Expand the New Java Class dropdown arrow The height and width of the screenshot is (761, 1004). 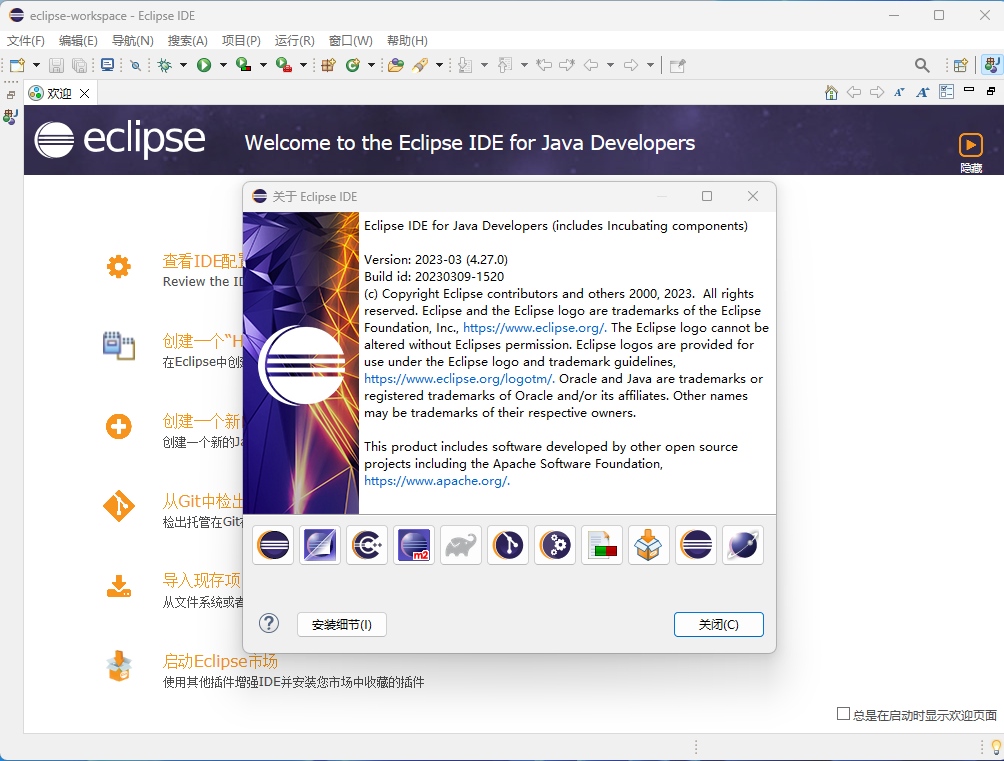pyautogui.click(x=371, y=65)
